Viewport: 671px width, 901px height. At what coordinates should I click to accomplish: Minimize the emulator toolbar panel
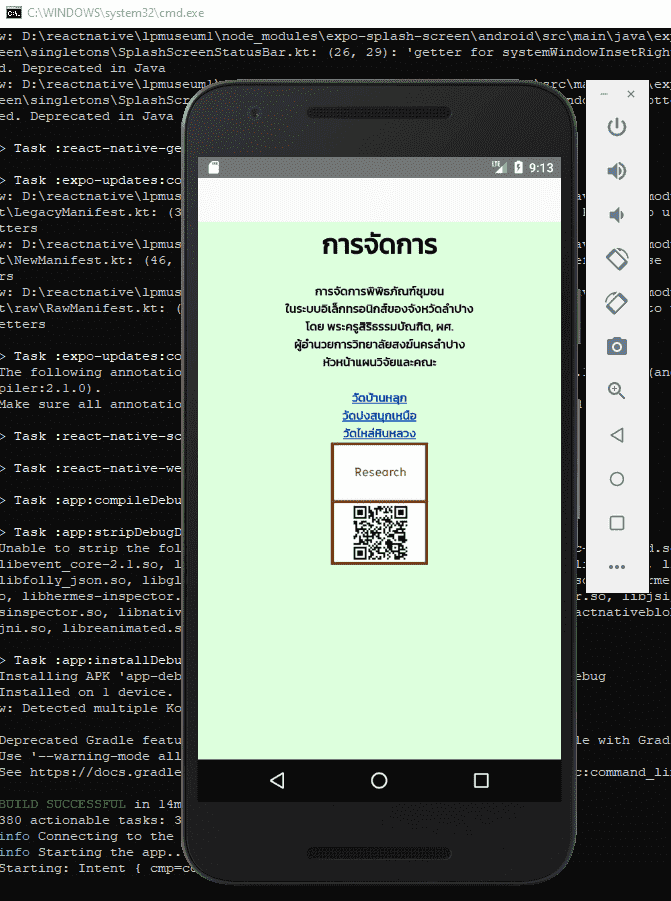pos(603,94)
